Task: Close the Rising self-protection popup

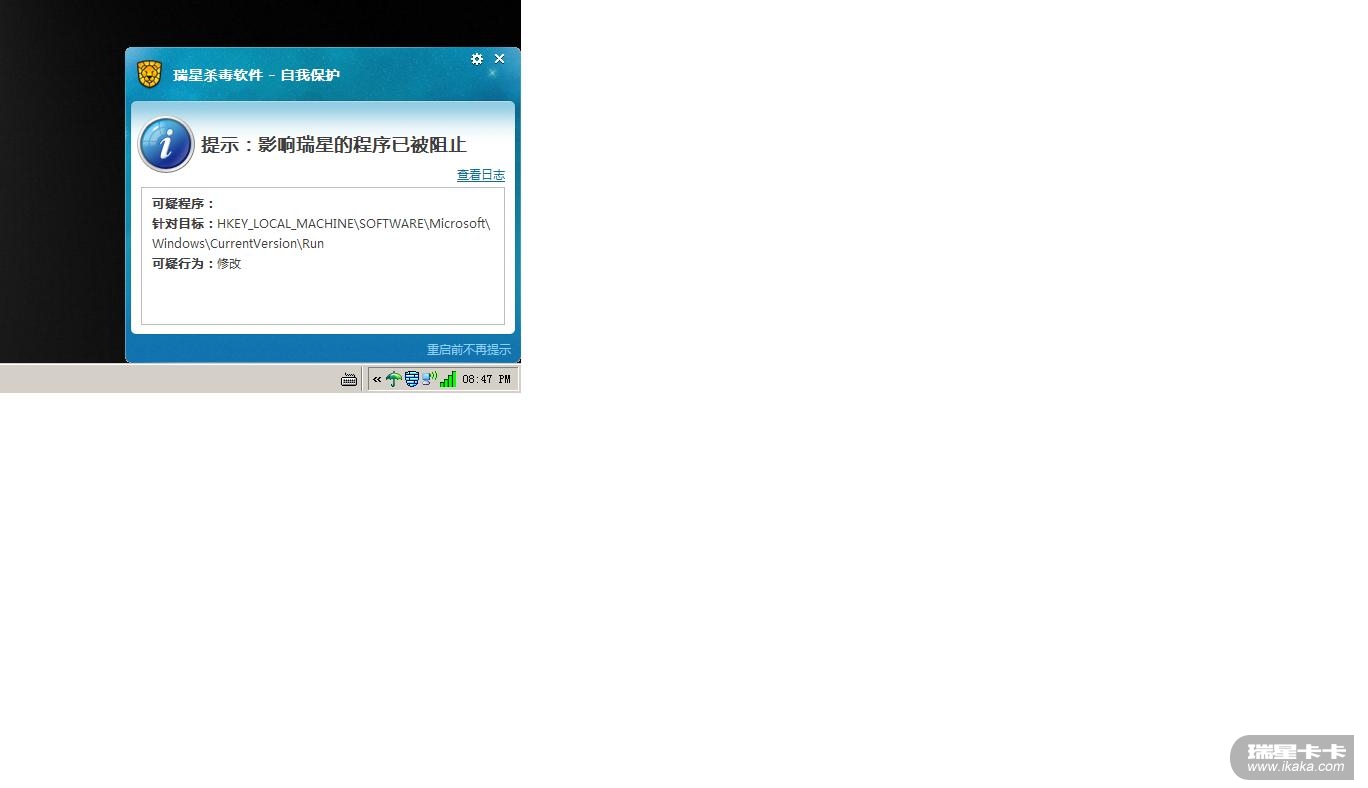Action: tap(499, 59)
